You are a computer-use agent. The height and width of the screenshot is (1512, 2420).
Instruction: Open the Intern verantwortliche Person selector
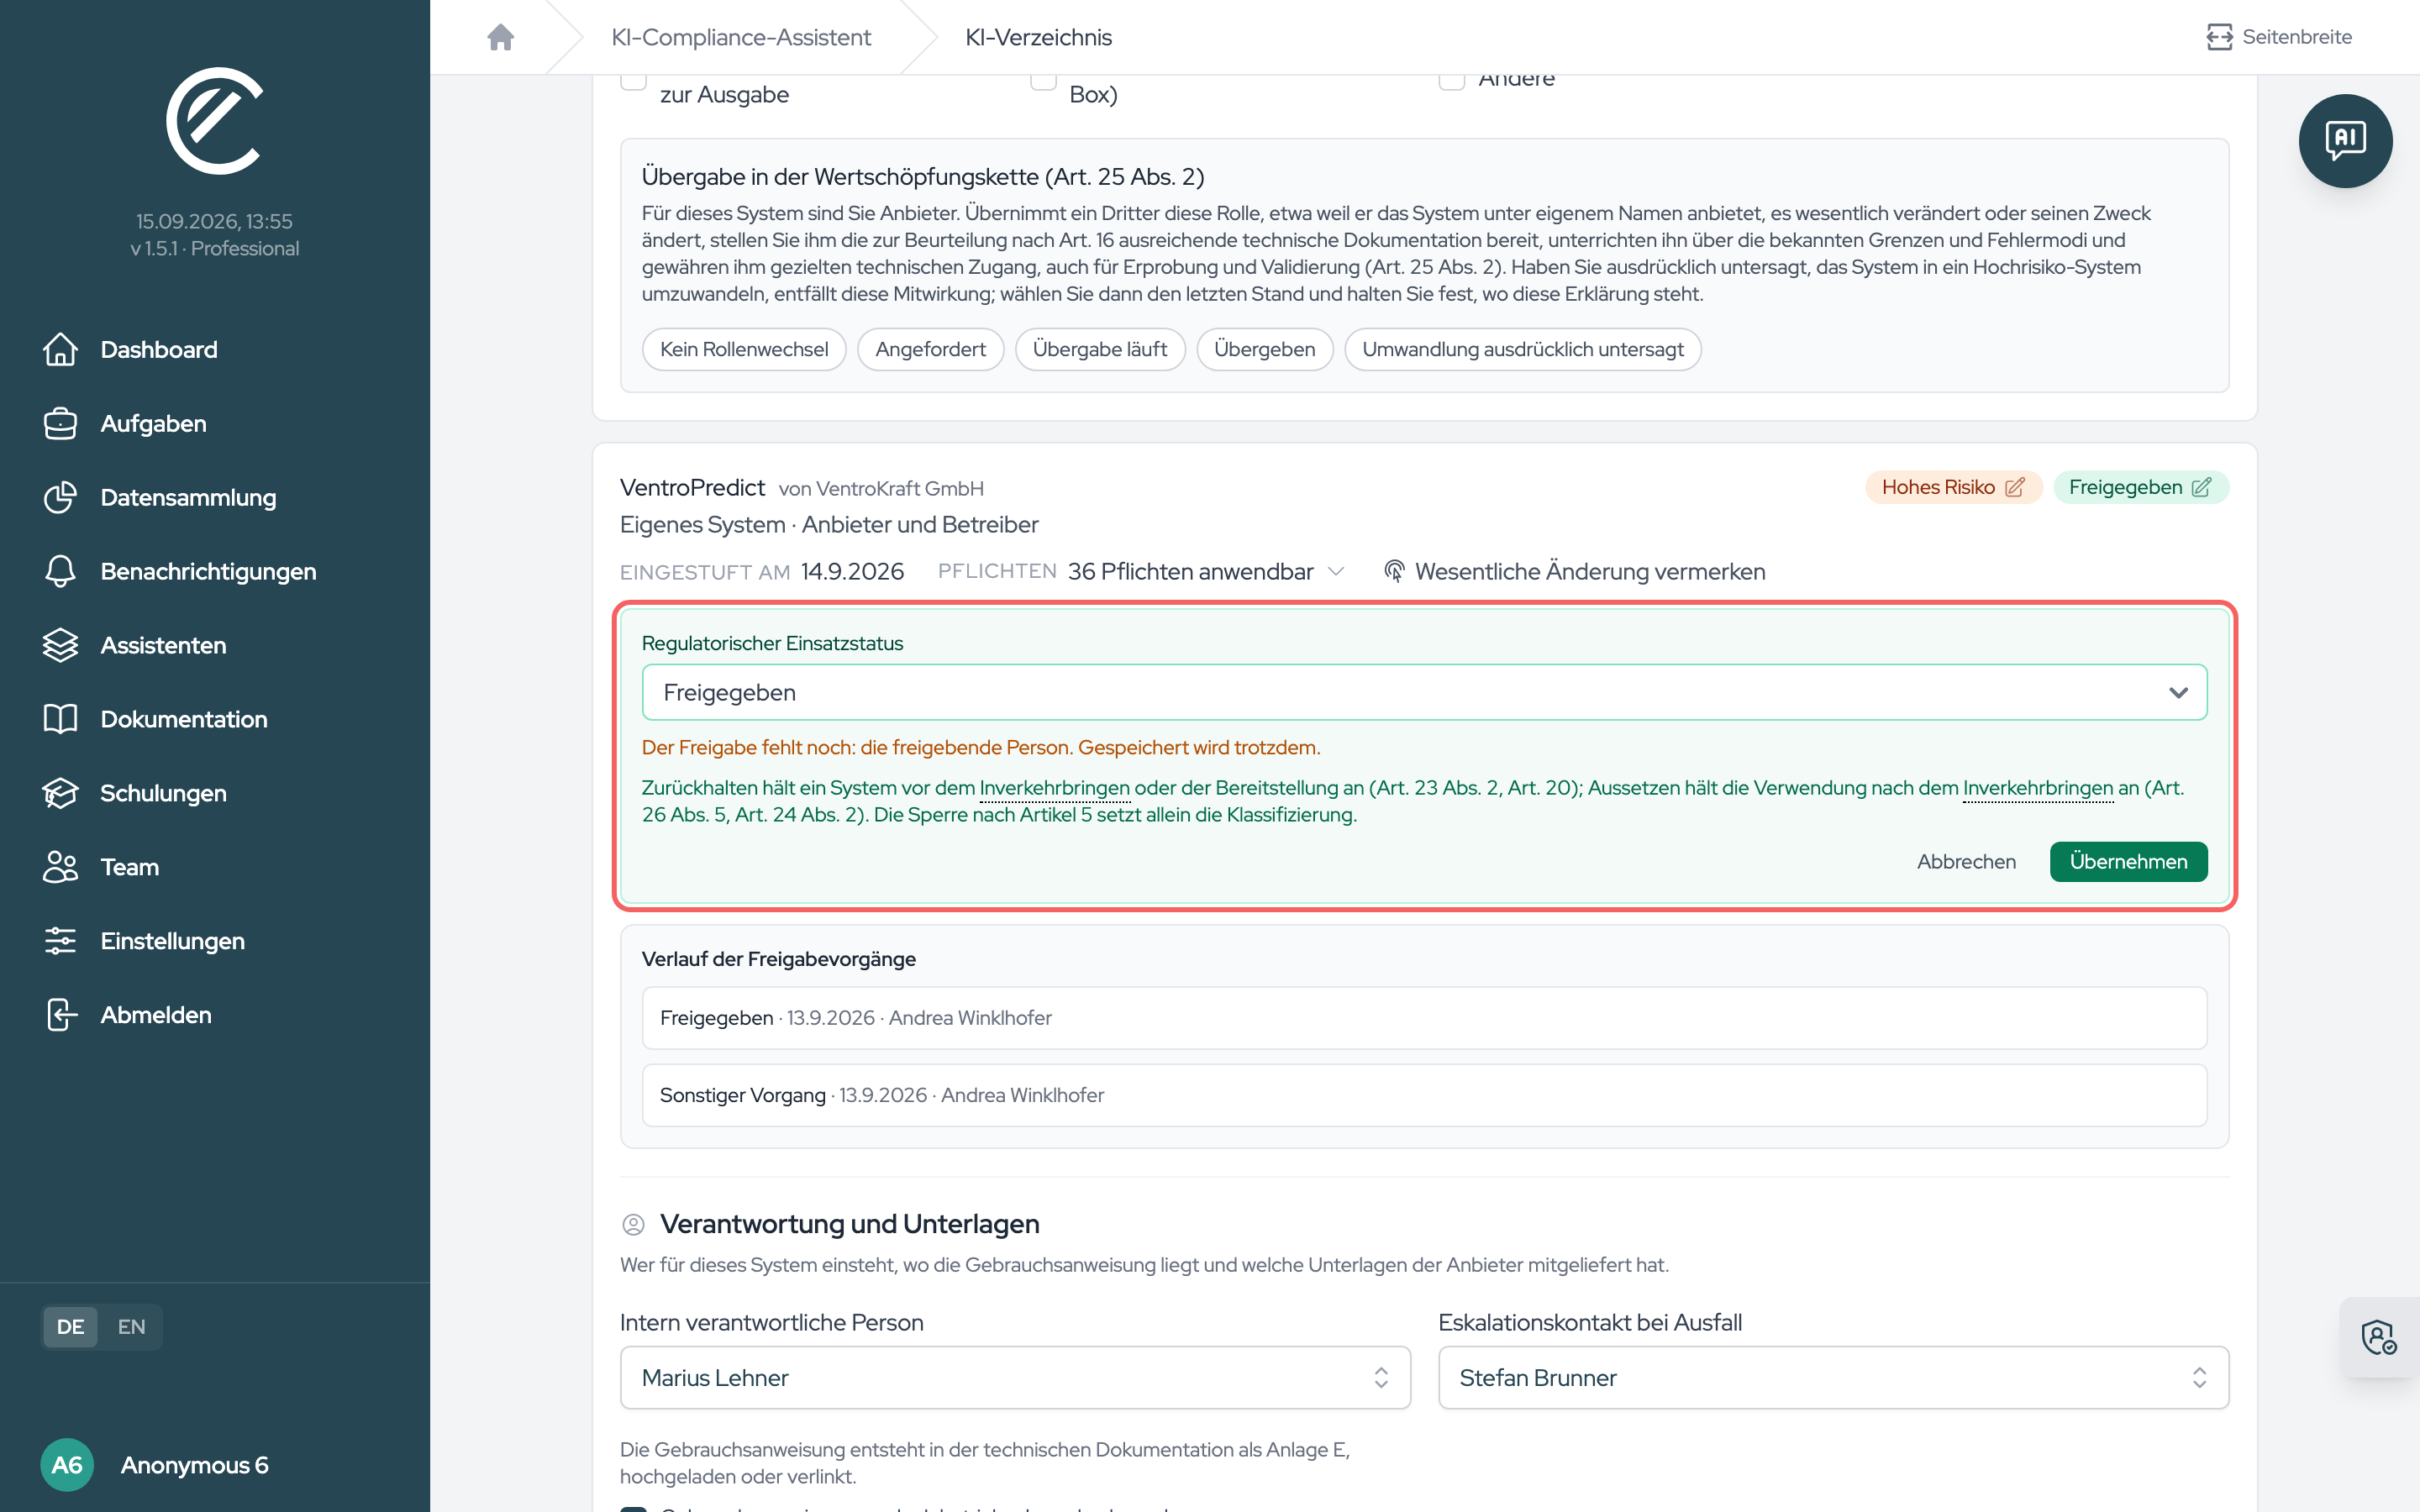1015,1377
